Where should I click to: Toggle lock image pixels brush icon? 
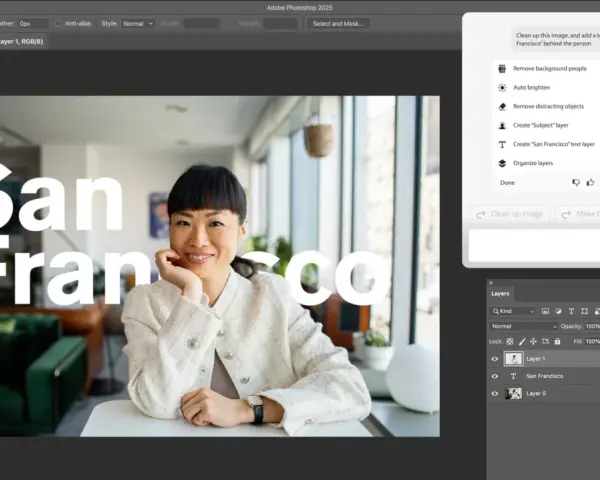(x=522, y=341)
